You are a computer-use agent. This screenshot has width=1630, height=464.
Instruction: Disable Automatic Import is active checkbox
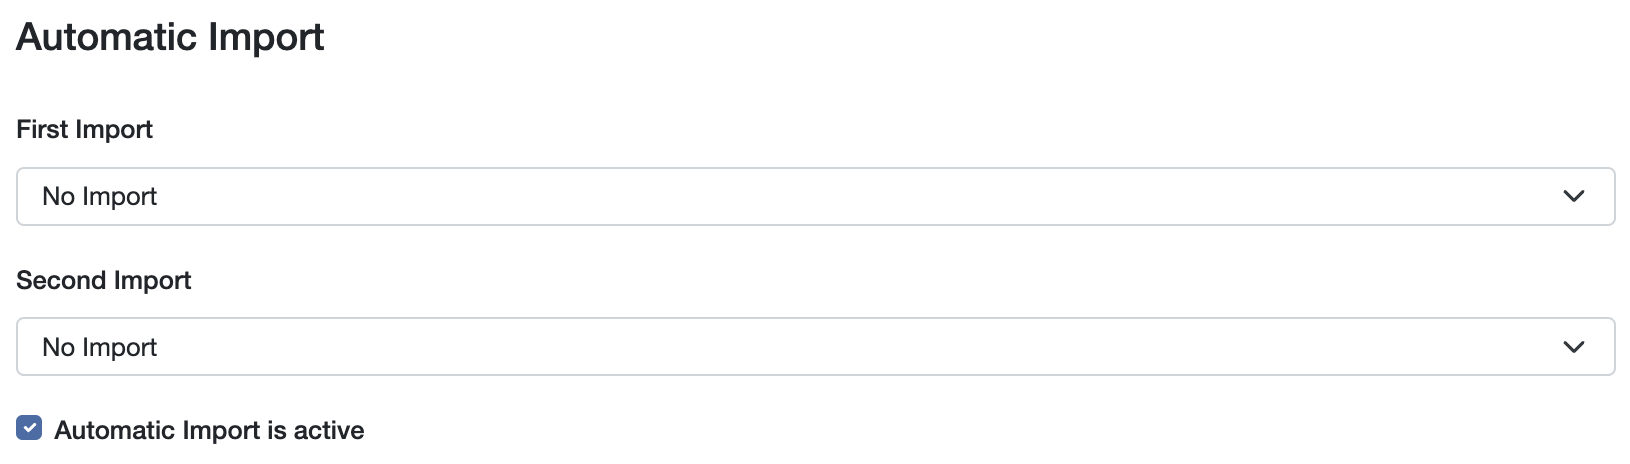click(29, 429)
